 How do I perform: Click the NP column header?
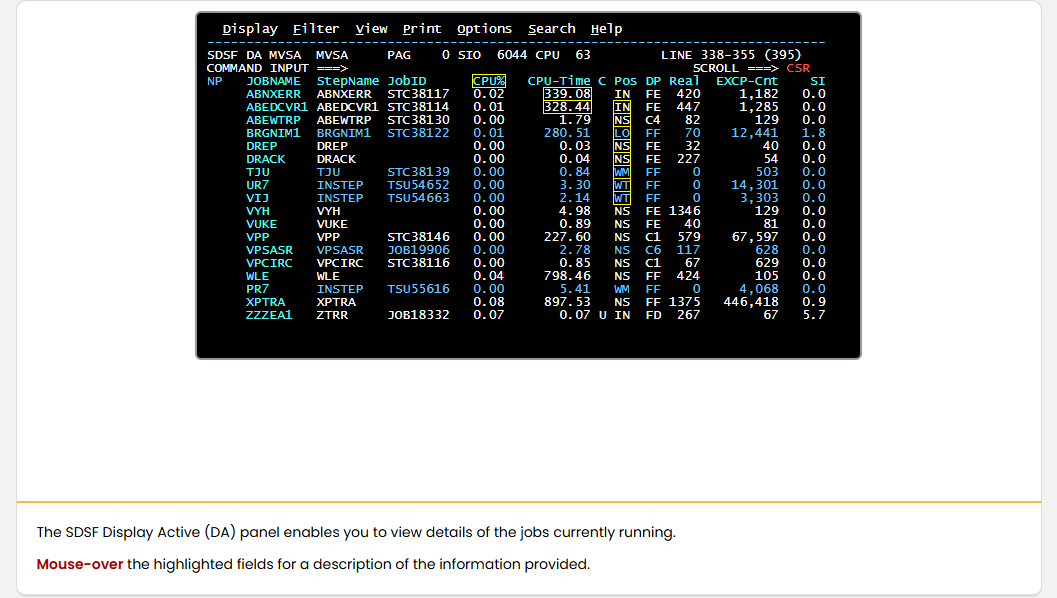coord(214,81)
